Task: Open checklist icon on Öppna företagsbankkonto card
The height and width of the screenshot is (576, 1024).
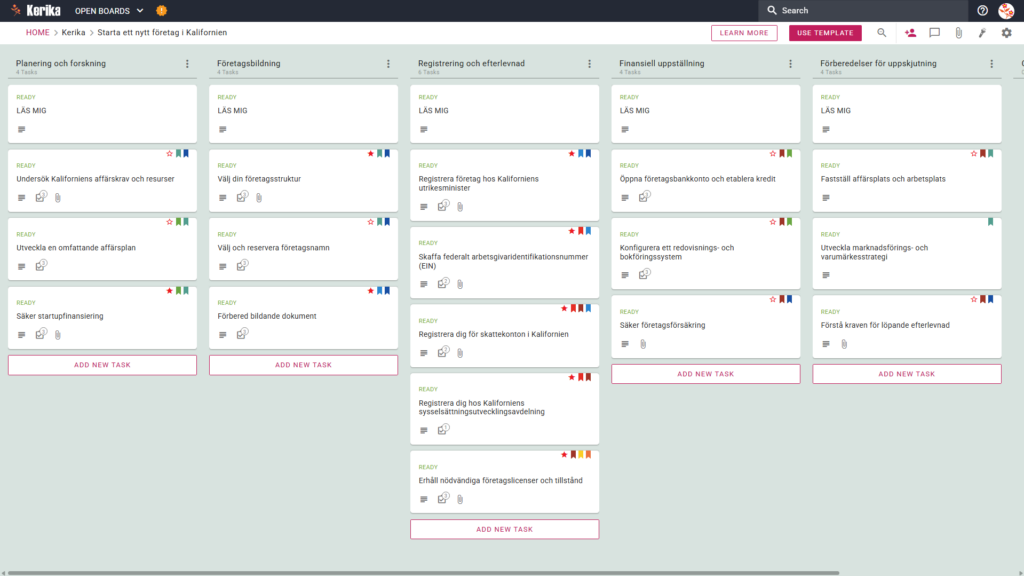Action: [645, 197]
